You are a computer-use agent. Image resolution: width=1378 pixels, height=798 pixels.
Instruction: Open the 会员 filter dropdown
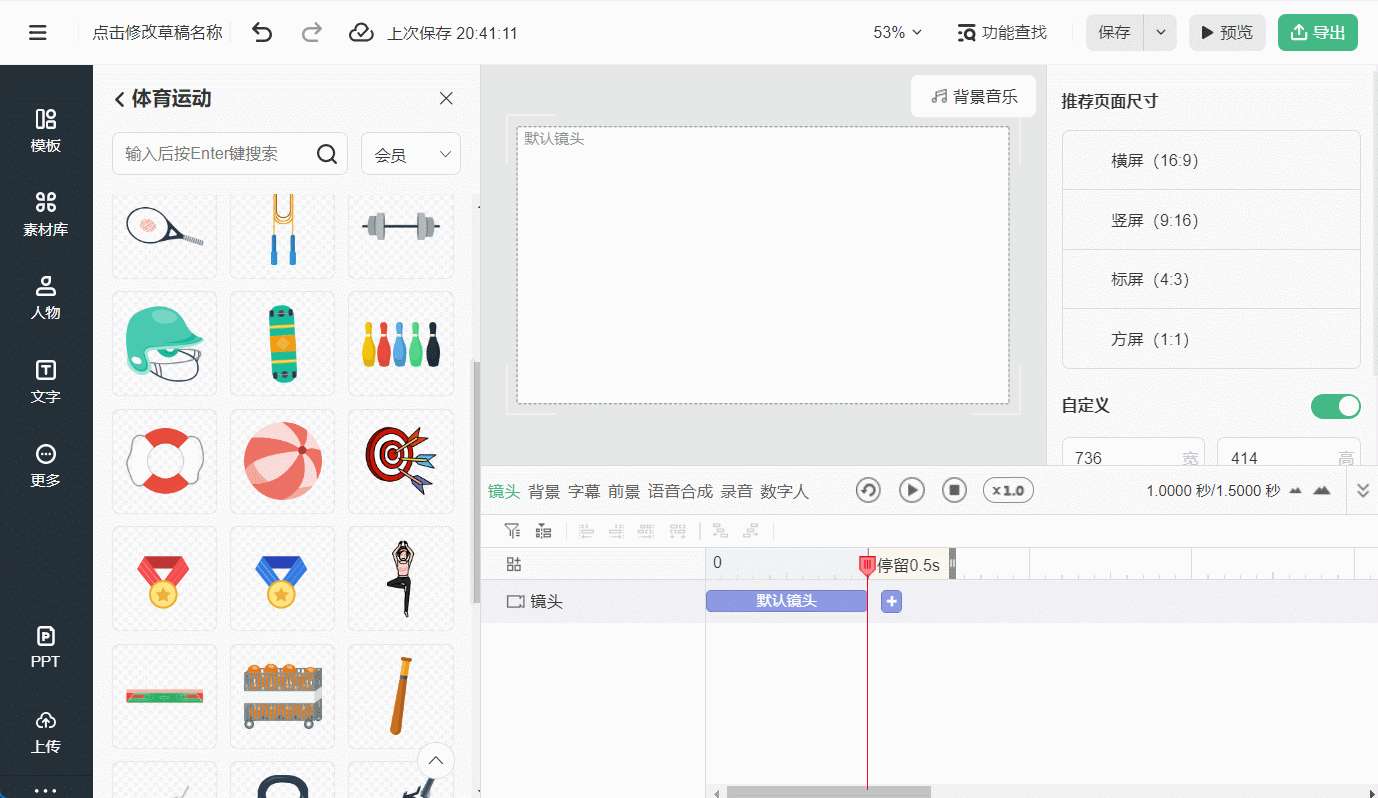[411, 154]
